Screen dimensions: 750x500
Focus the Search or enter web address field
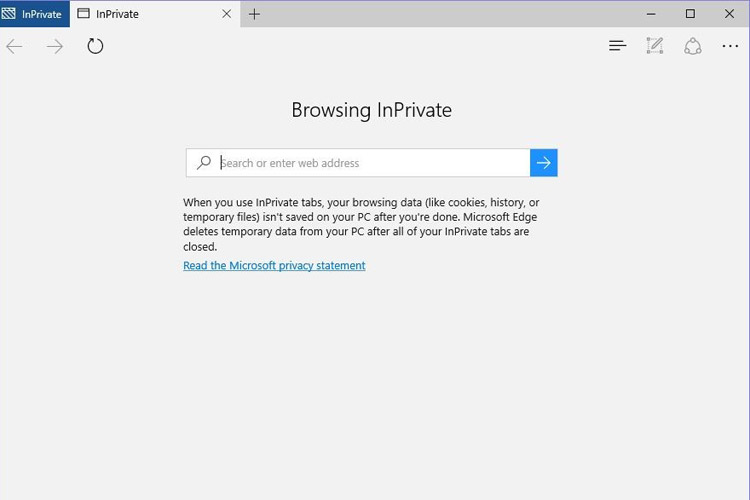tap(370, 163)
